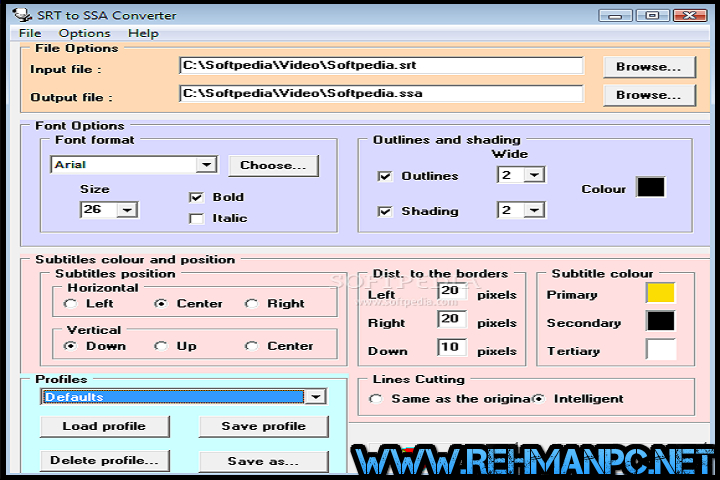Open the Options menu
The width and height of the screenshot is (720, 480).
(x=84, y=33)
